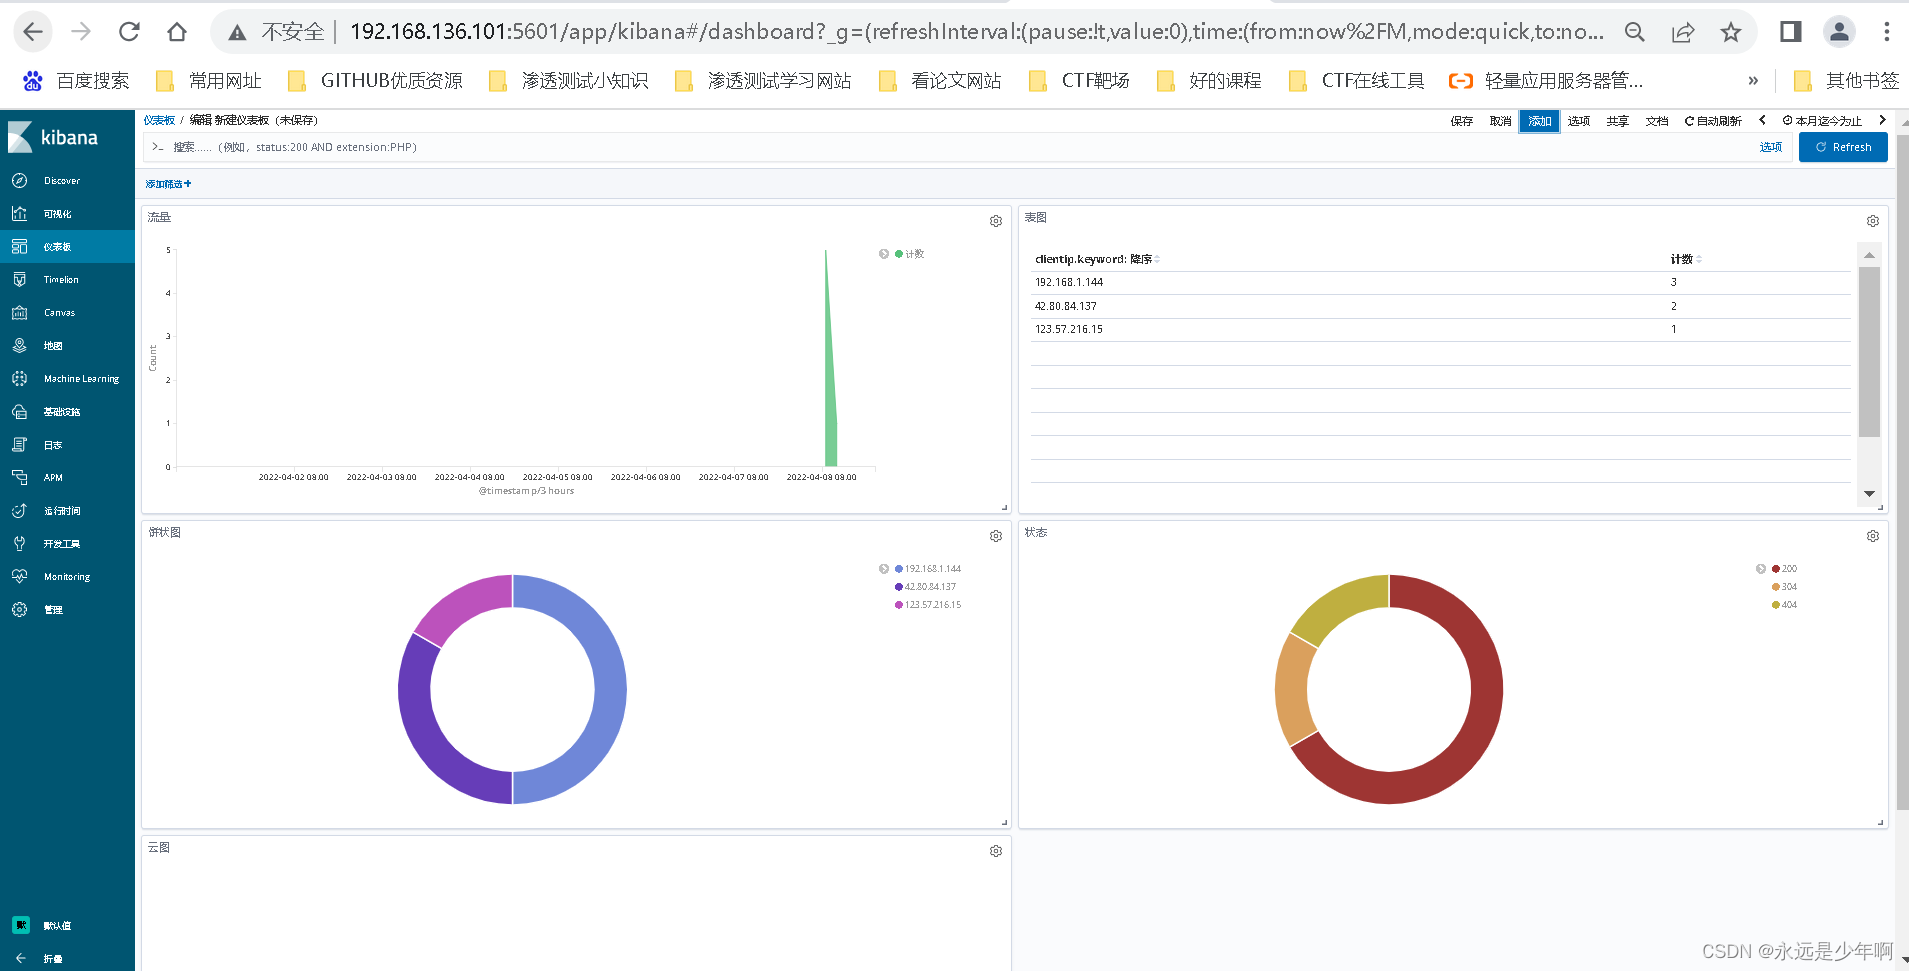Click 保存 in the dashboard menu
Viewport: 1909px width, 971px height.
click(x=1462, y=121)
